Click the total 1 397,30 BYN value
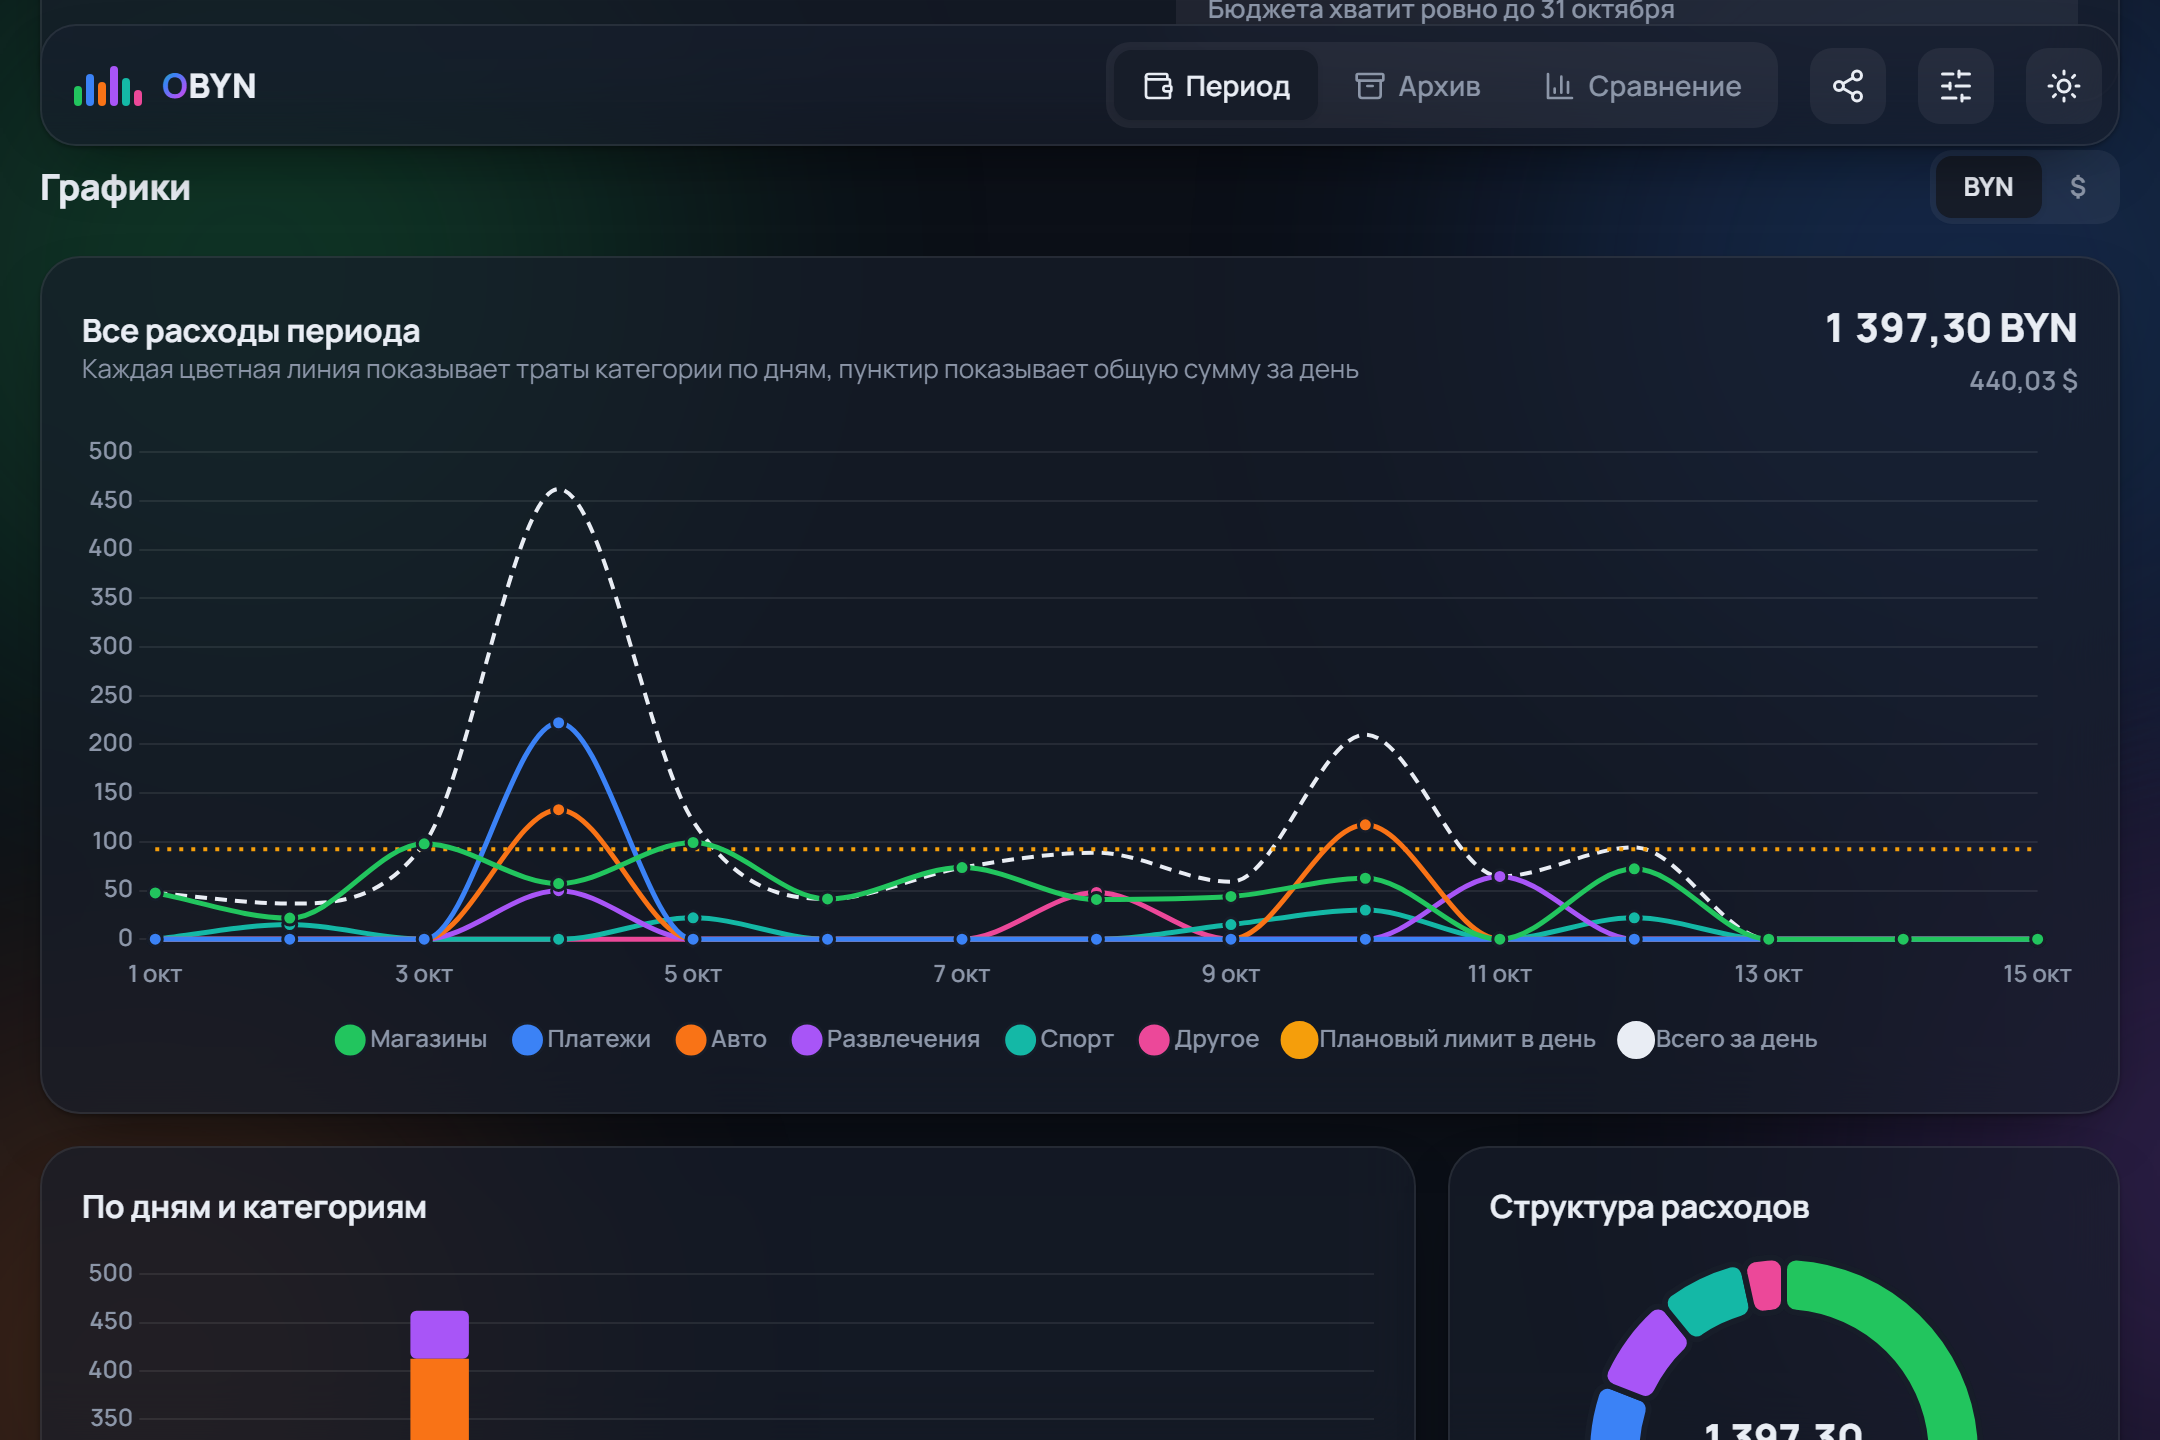This screenshot has height=1440, width=2160. (1951, 328)
